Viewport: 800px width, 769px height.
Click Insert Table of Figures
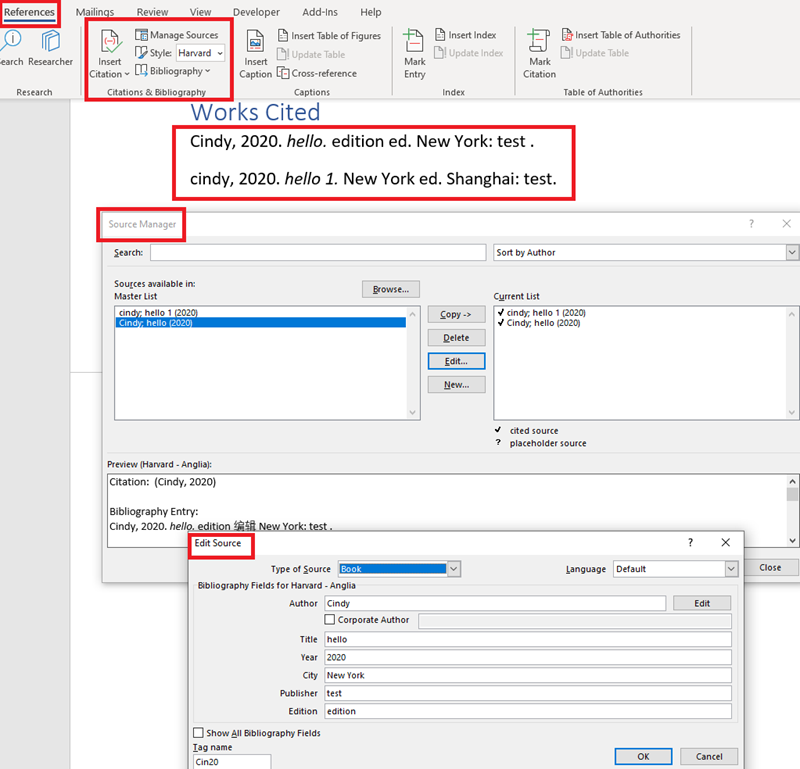tap(329, 36)
